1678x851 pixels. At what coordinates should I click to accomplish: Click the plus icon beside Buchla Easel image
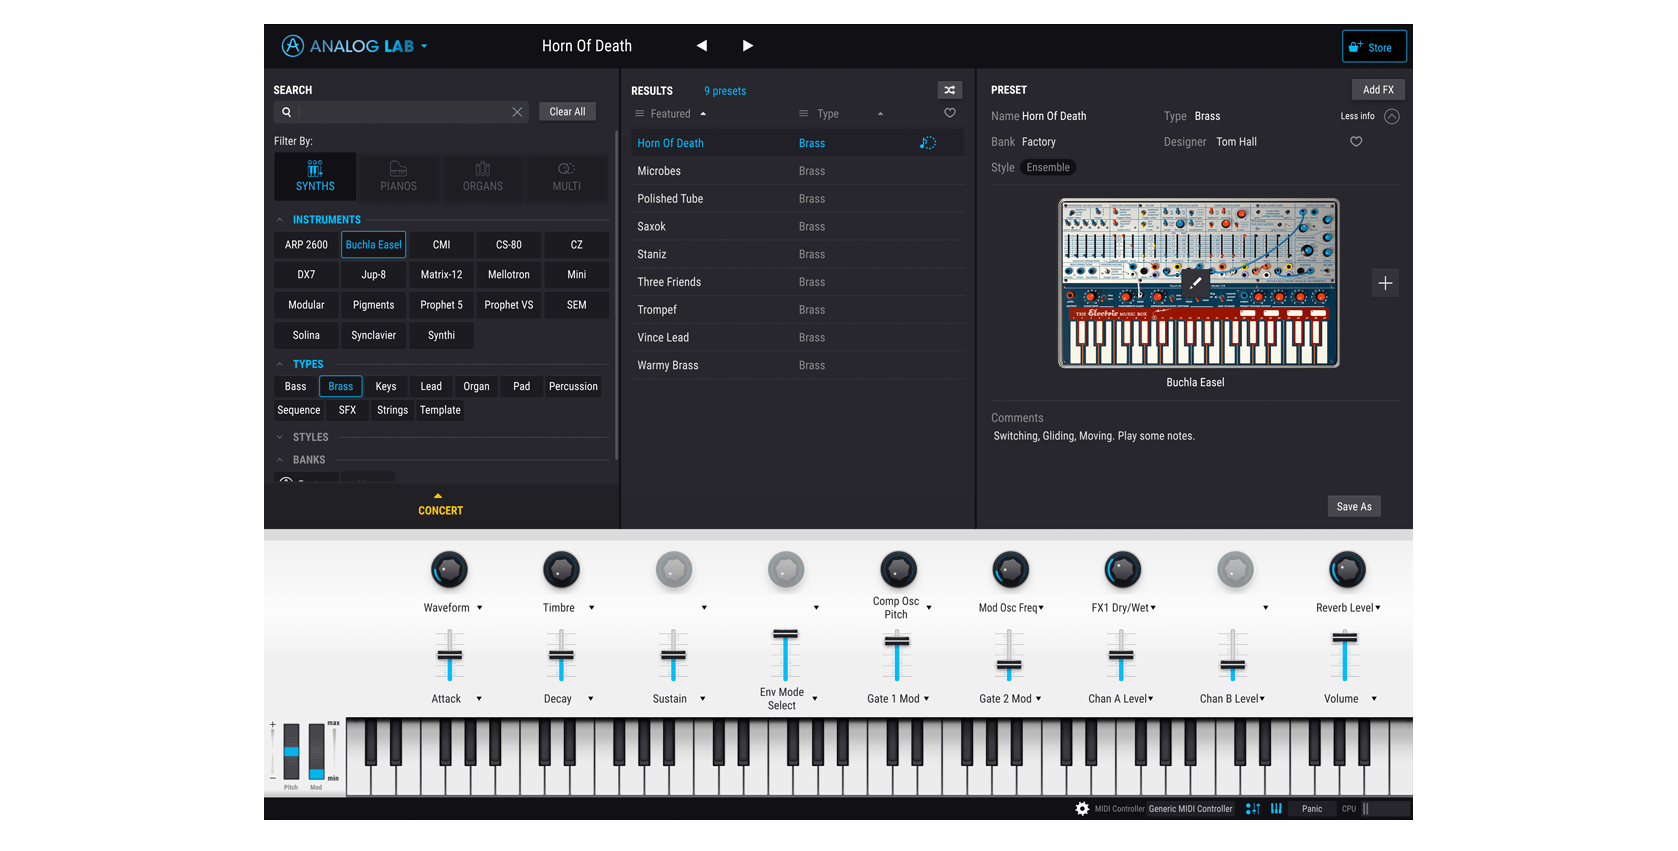[x=1385, y=283]
